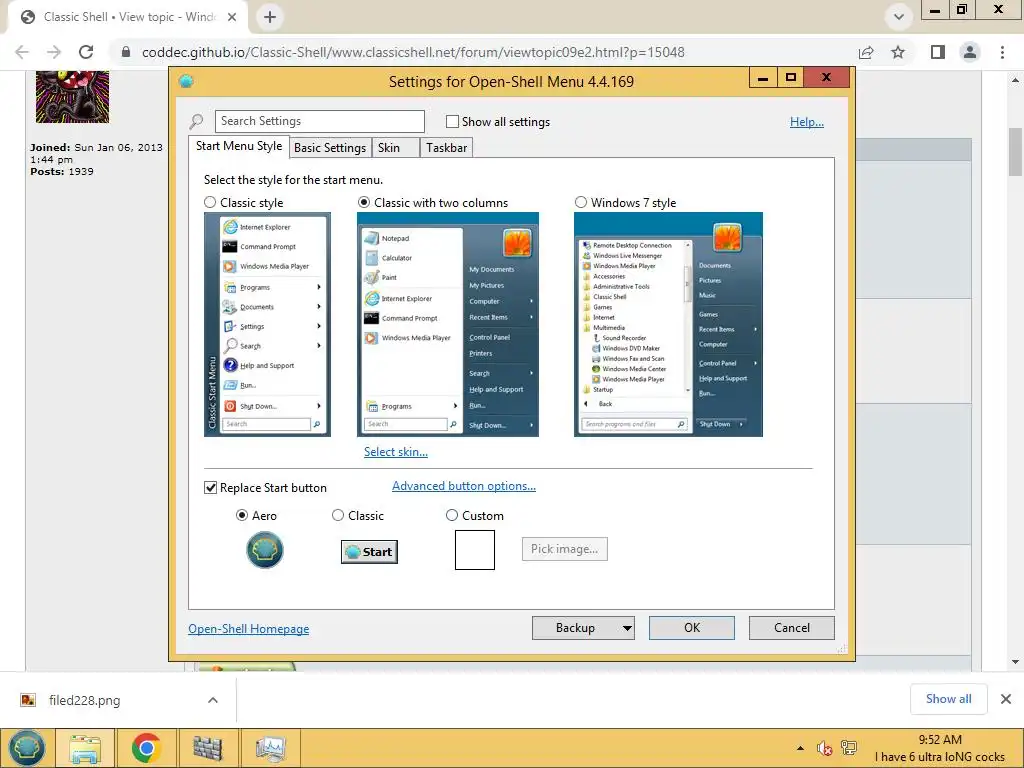Open Chrome three-dot menu
The height and width of the screenshot is (768, 1024).
pyautogui.click(x=1002, y=52)
